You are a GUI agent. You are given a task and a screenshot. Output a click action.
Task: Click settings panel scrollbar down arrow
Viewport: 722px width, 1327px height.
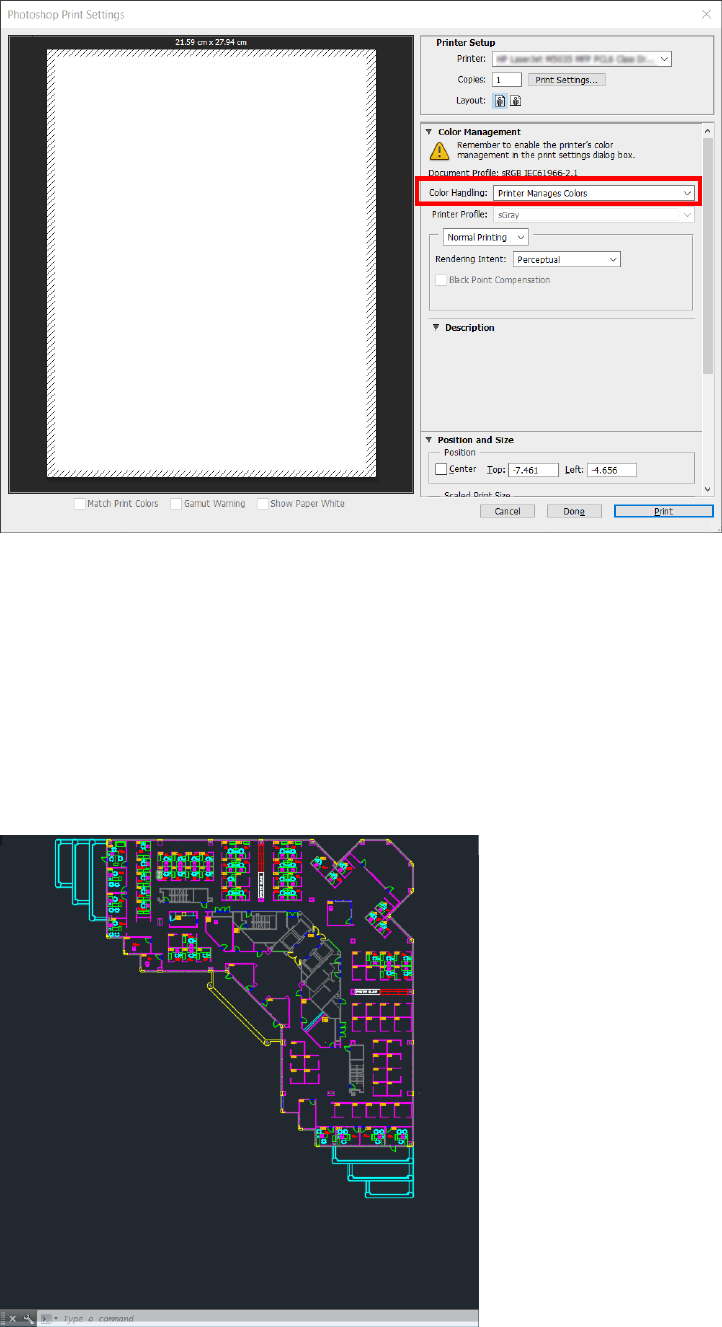click(x=708, y=489)
